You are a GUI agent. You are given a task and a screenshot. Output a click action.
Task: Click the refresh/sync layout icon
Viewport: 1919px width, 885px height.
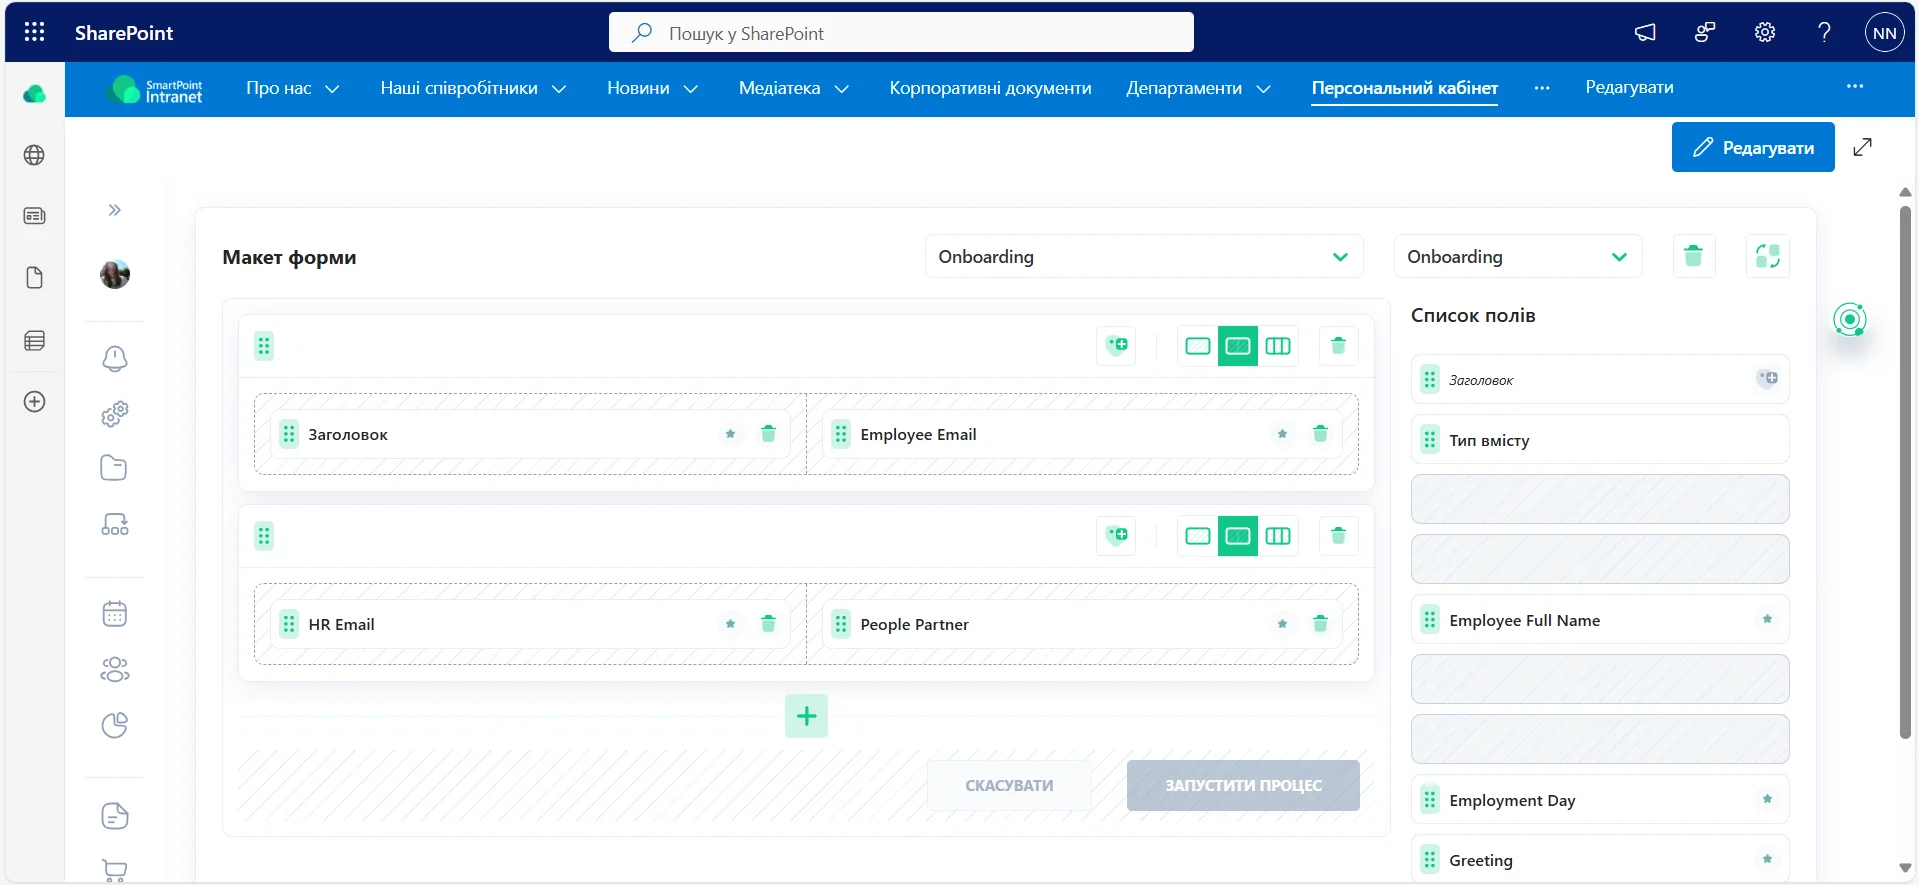point(1767,256)
